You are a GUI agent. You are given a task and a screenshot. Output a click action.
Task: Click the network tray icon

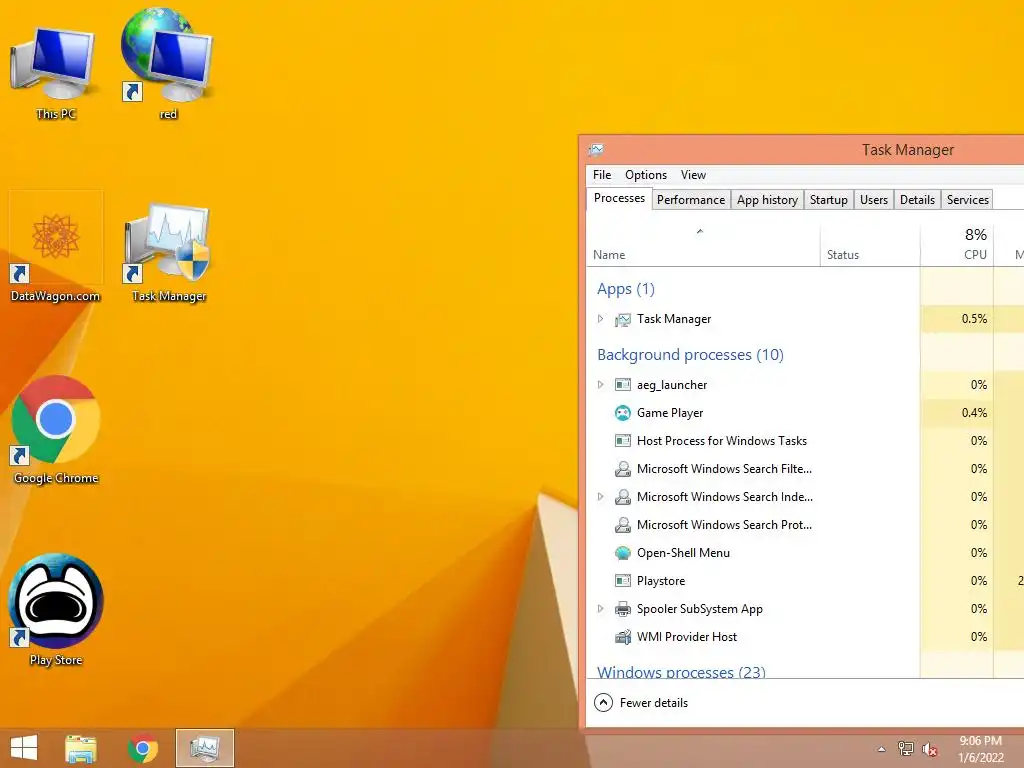click(x=906, y=748)
